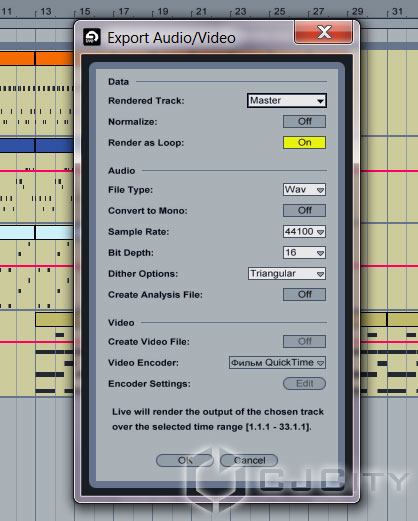Click bar 13 on the timeline ruler

(x=45, y=12)
